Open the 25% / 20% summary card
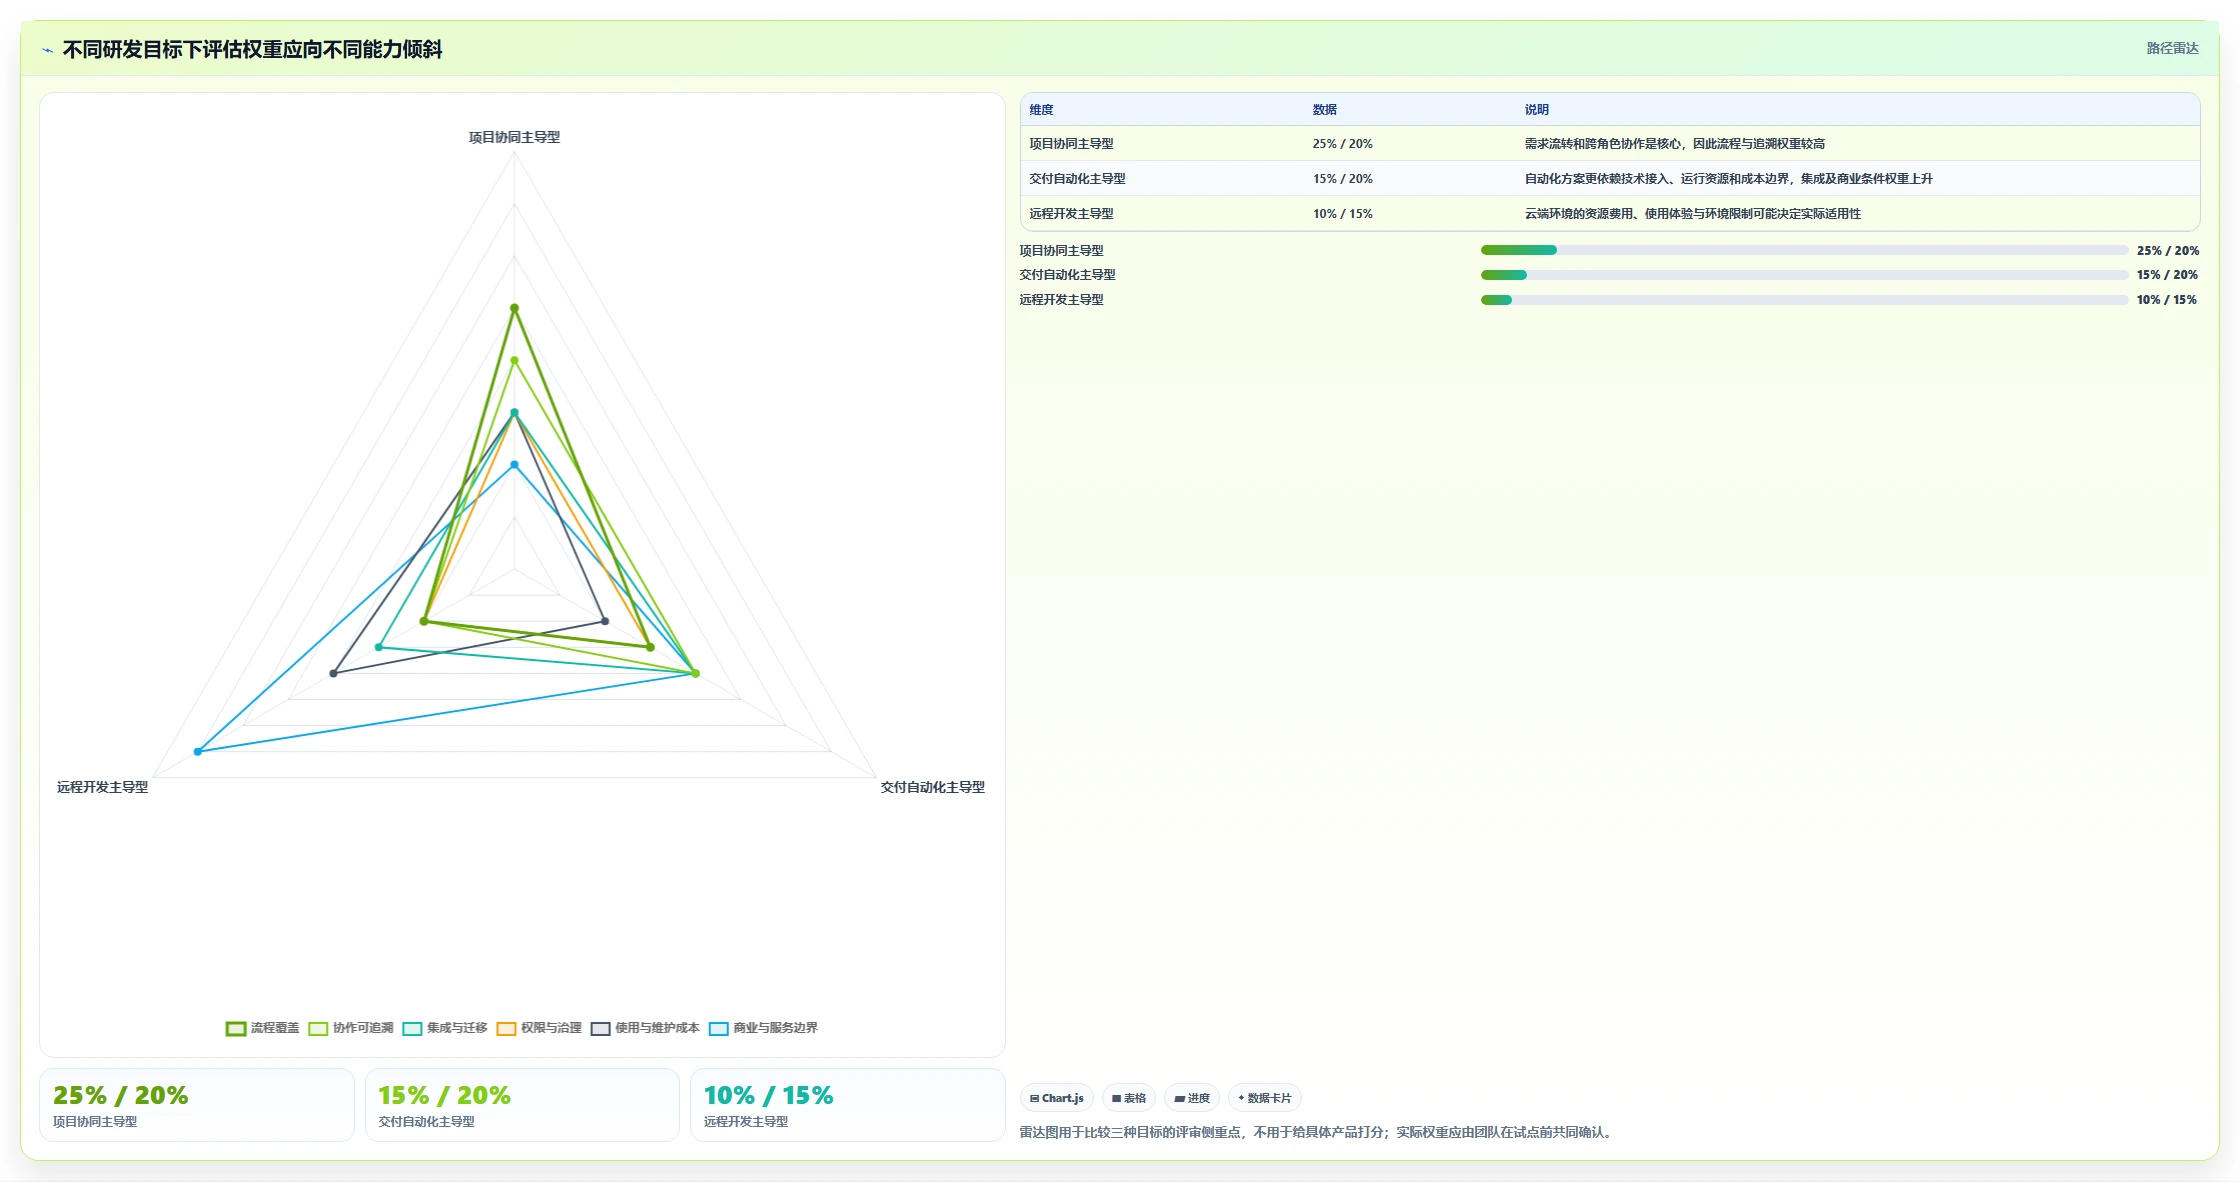Image resolution: width=2240 pixels, height=1182 pixels. coord(197,1105)
